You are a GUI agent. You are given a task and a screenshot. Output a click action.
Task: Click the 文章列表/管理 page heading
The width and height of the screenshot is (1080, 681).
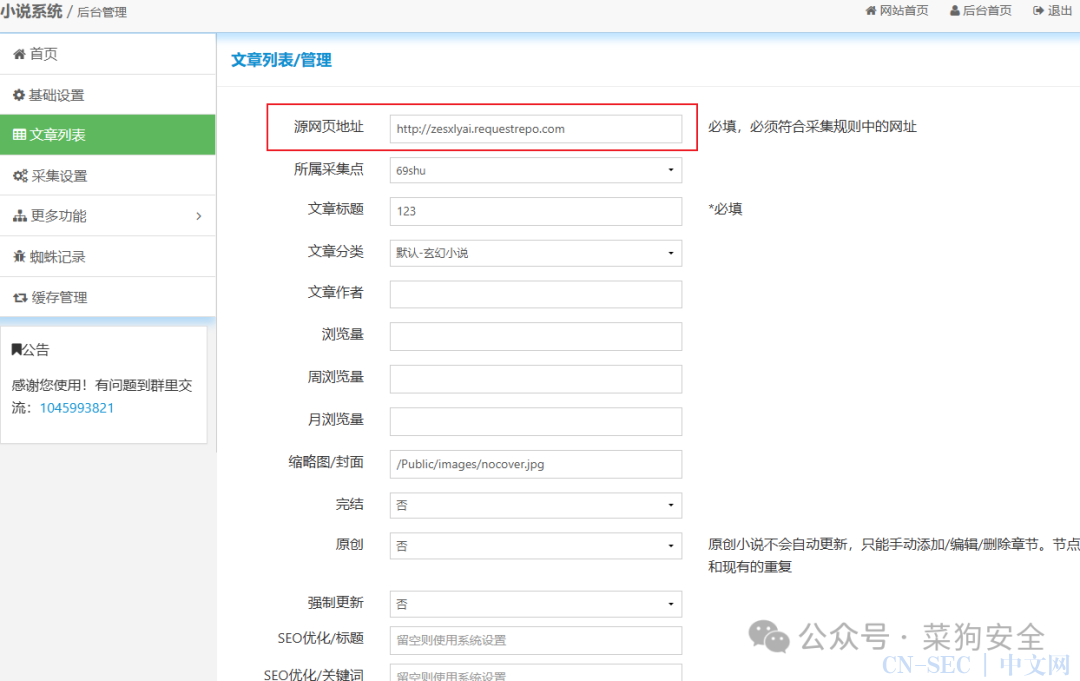pyautogui.click(x=281, y=60)
